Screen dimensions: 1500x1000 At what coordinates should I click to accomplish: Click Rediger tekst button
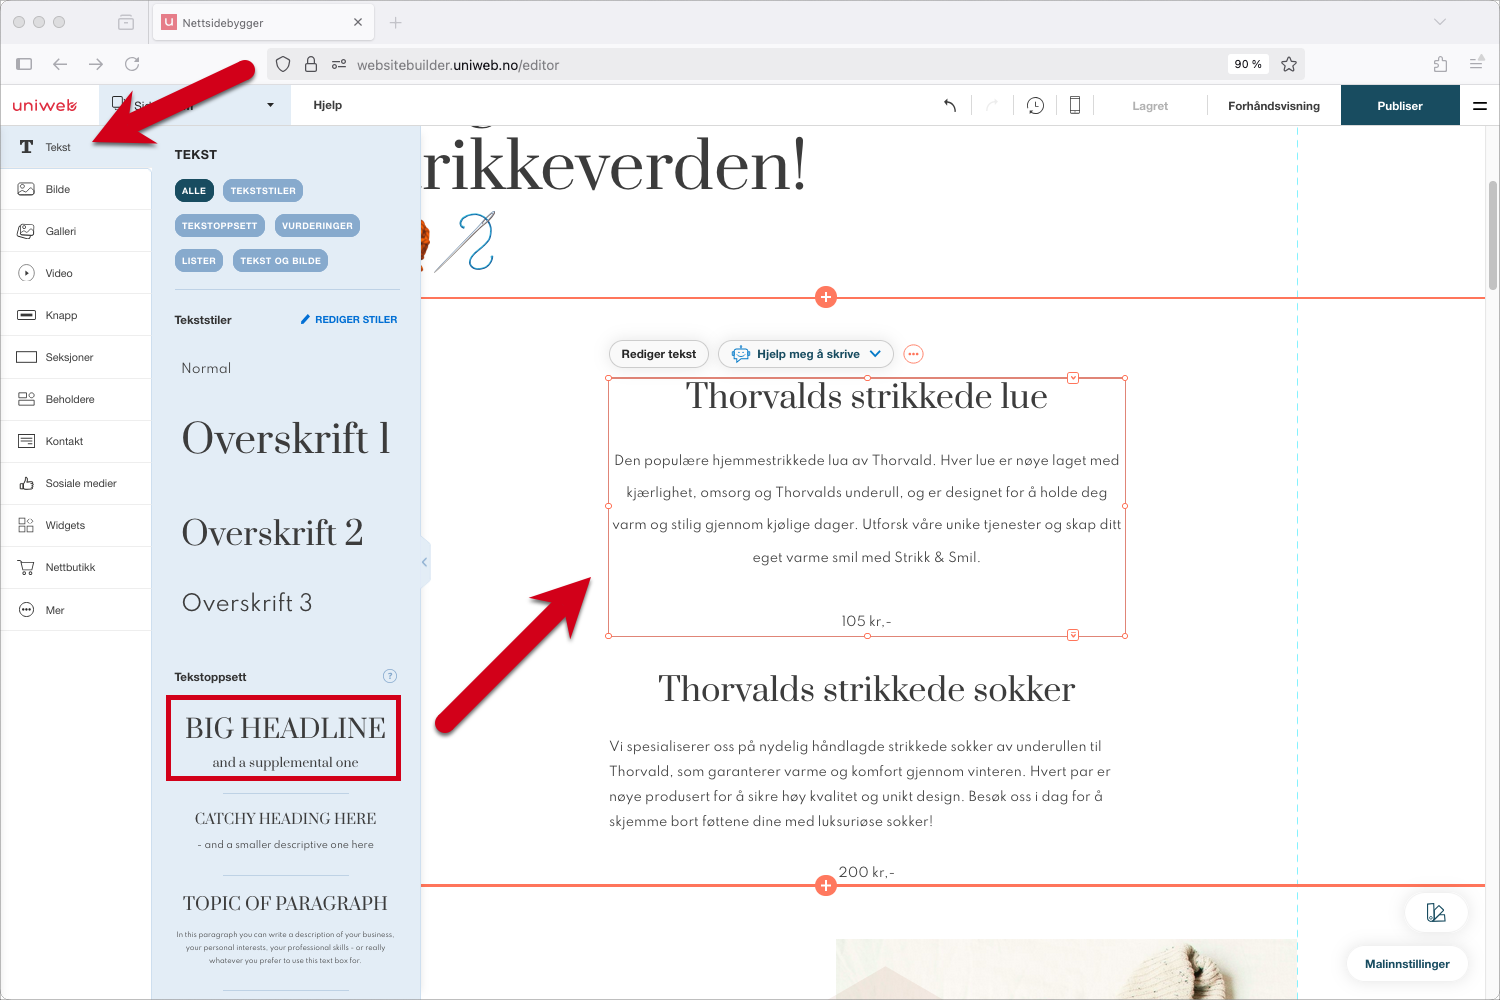click(x=659, y=354)
